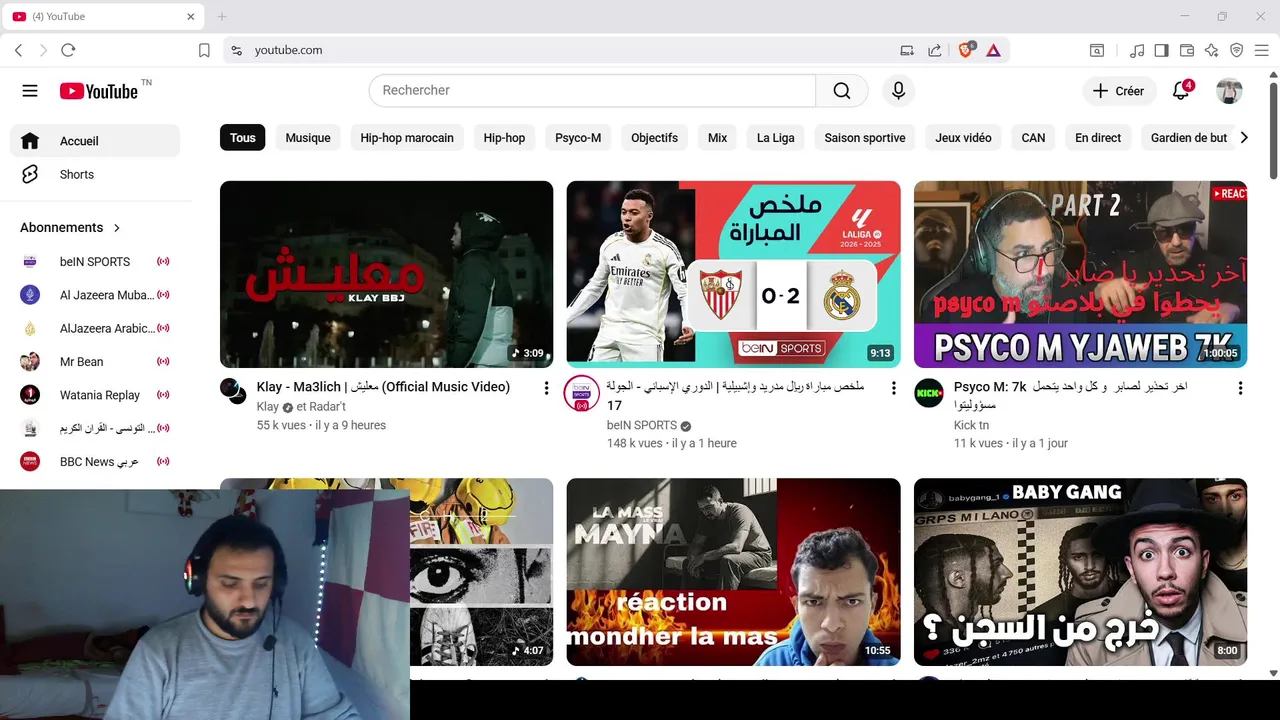This screenshot has height=720, width=1280.
Task: Click the Klay Ma3lich video title
Action: (x=383, y=387)
